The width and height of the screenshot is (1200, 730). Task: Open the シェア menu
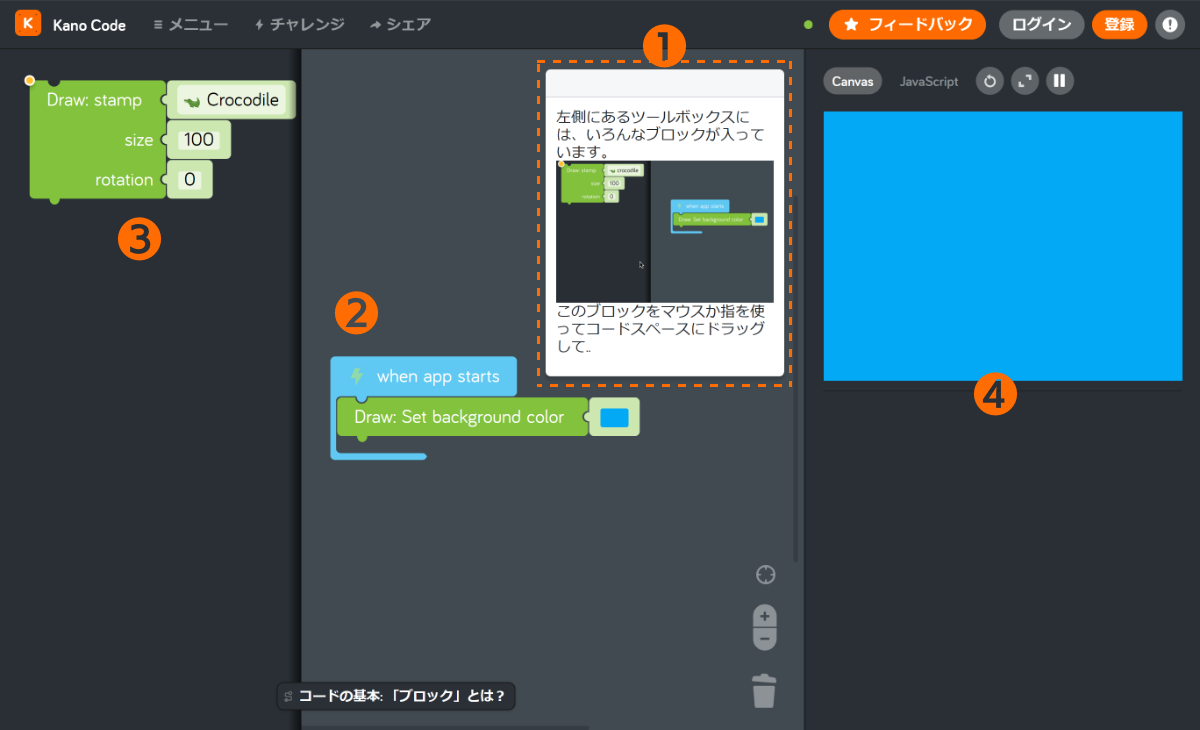coord(399,25)
